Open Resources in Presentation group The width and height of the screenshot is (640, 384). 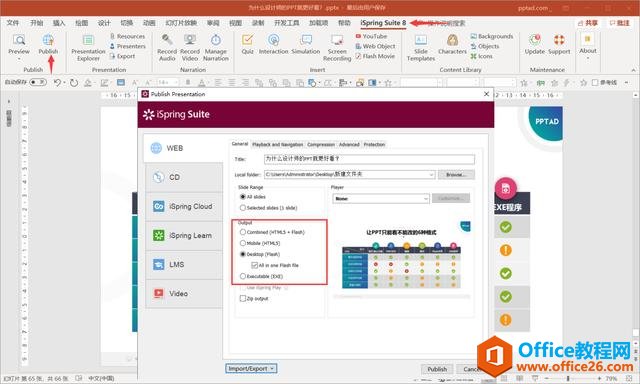pos(127,36)
